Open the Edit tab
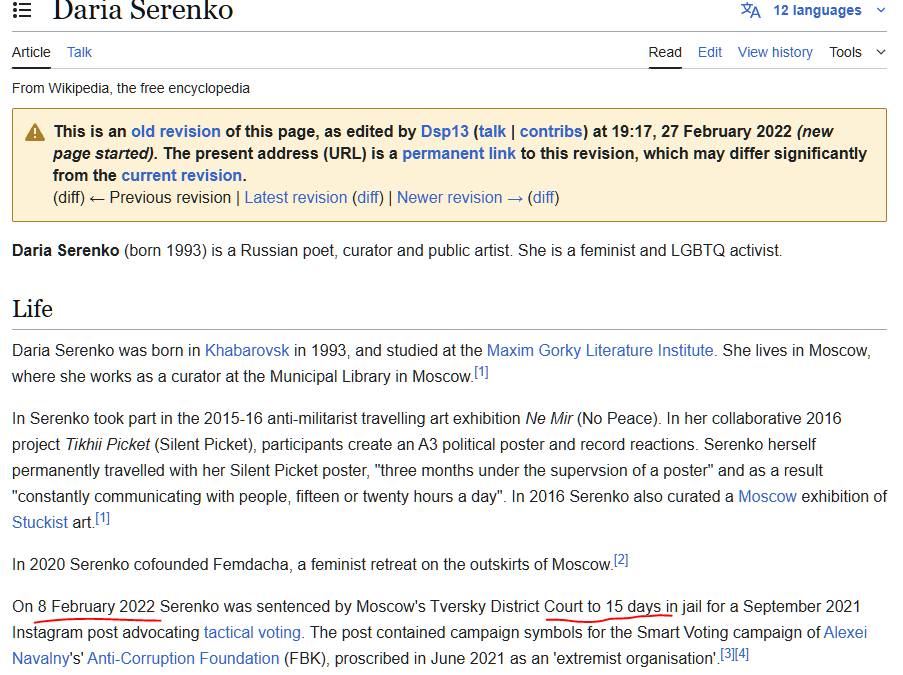The height and width of the screenshot is (675, 903). 710,52
